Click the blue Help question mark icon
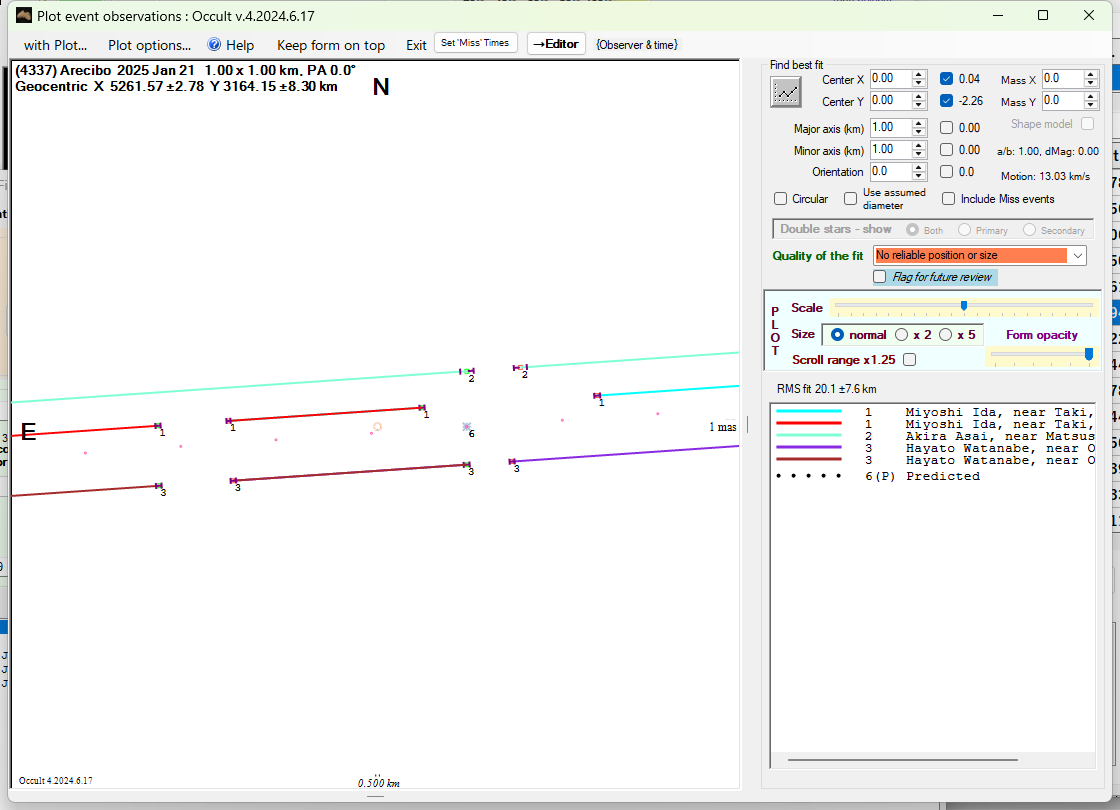This screenshot has height=810, width=1120. click(214, 45)
